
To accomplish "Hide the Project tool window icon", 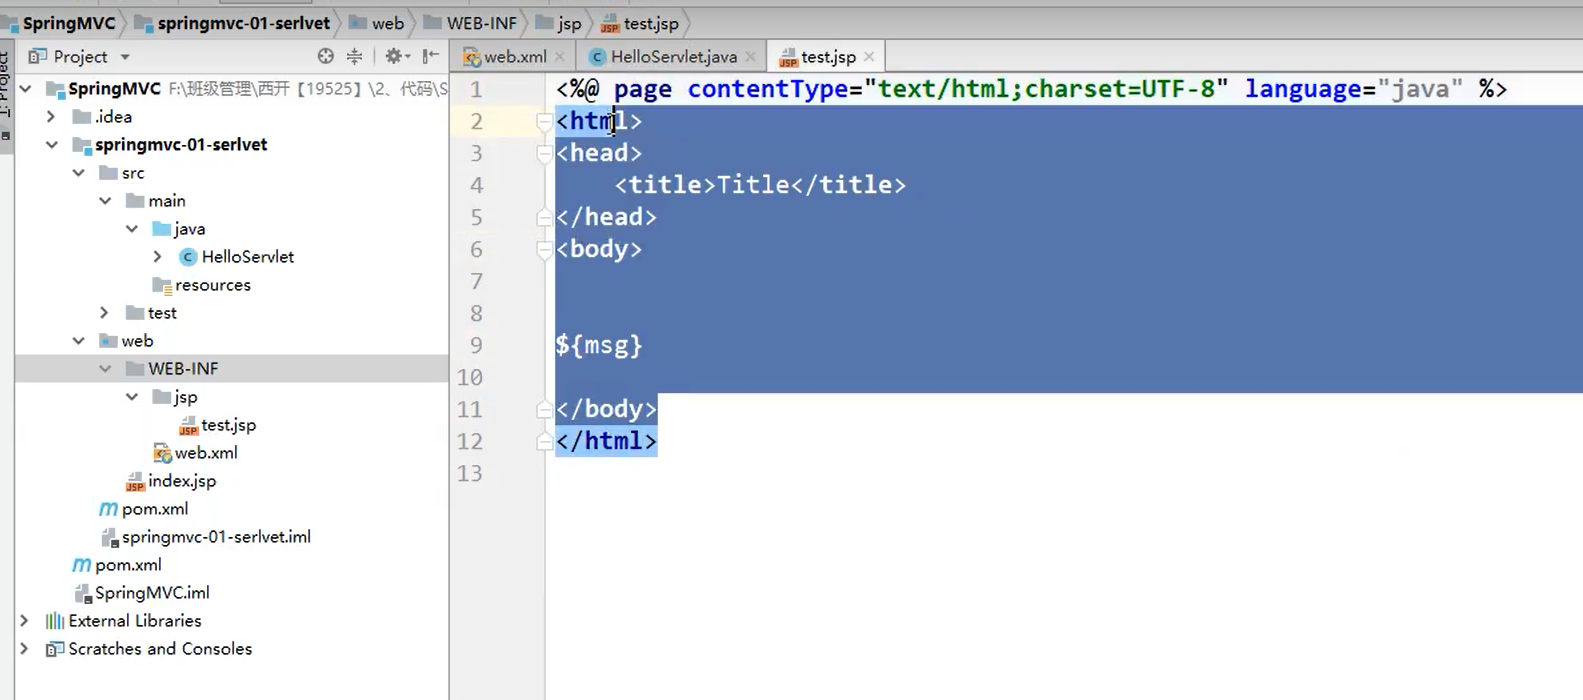I will coord(431,57).
